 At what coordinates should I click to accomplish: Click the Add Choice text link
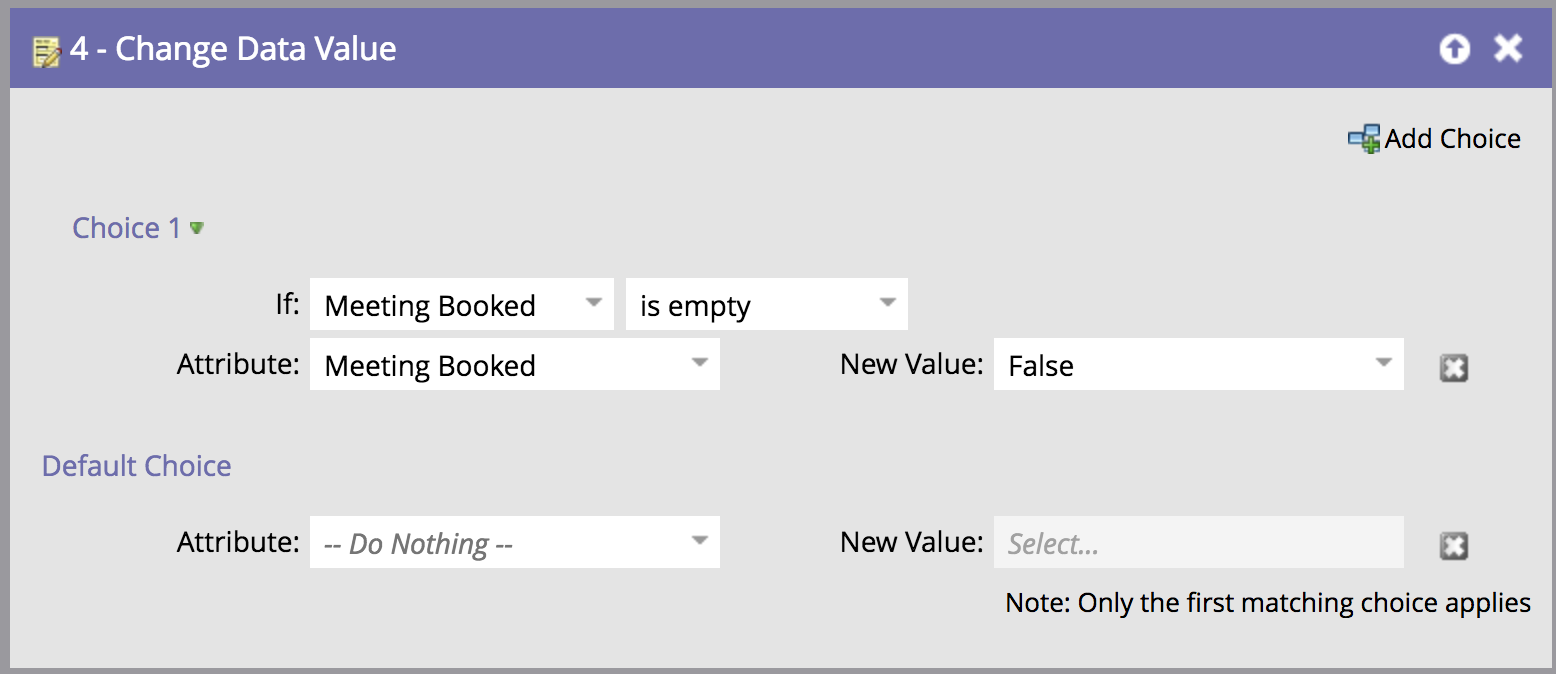1452,139
